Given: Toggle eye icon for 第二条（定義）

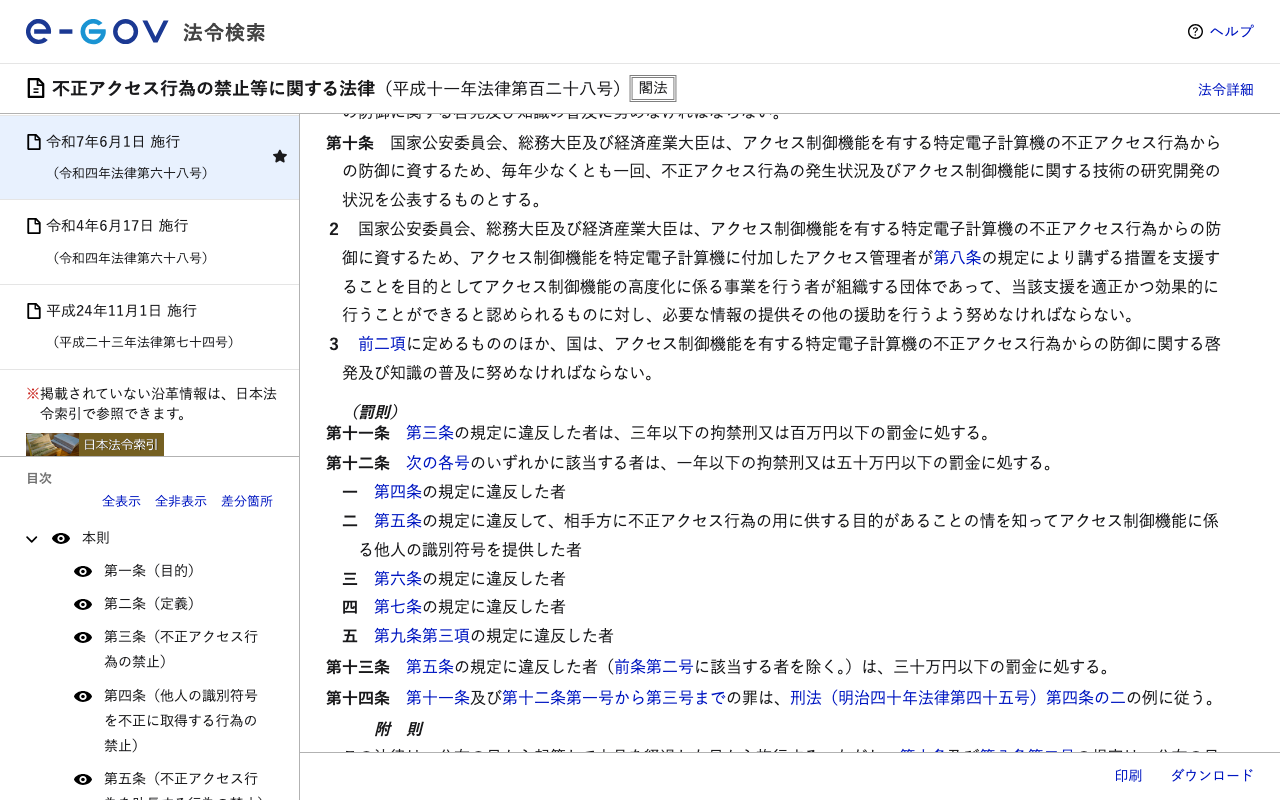Looking at the screenshot, I should pyautogui.click(x=83, y=604).
